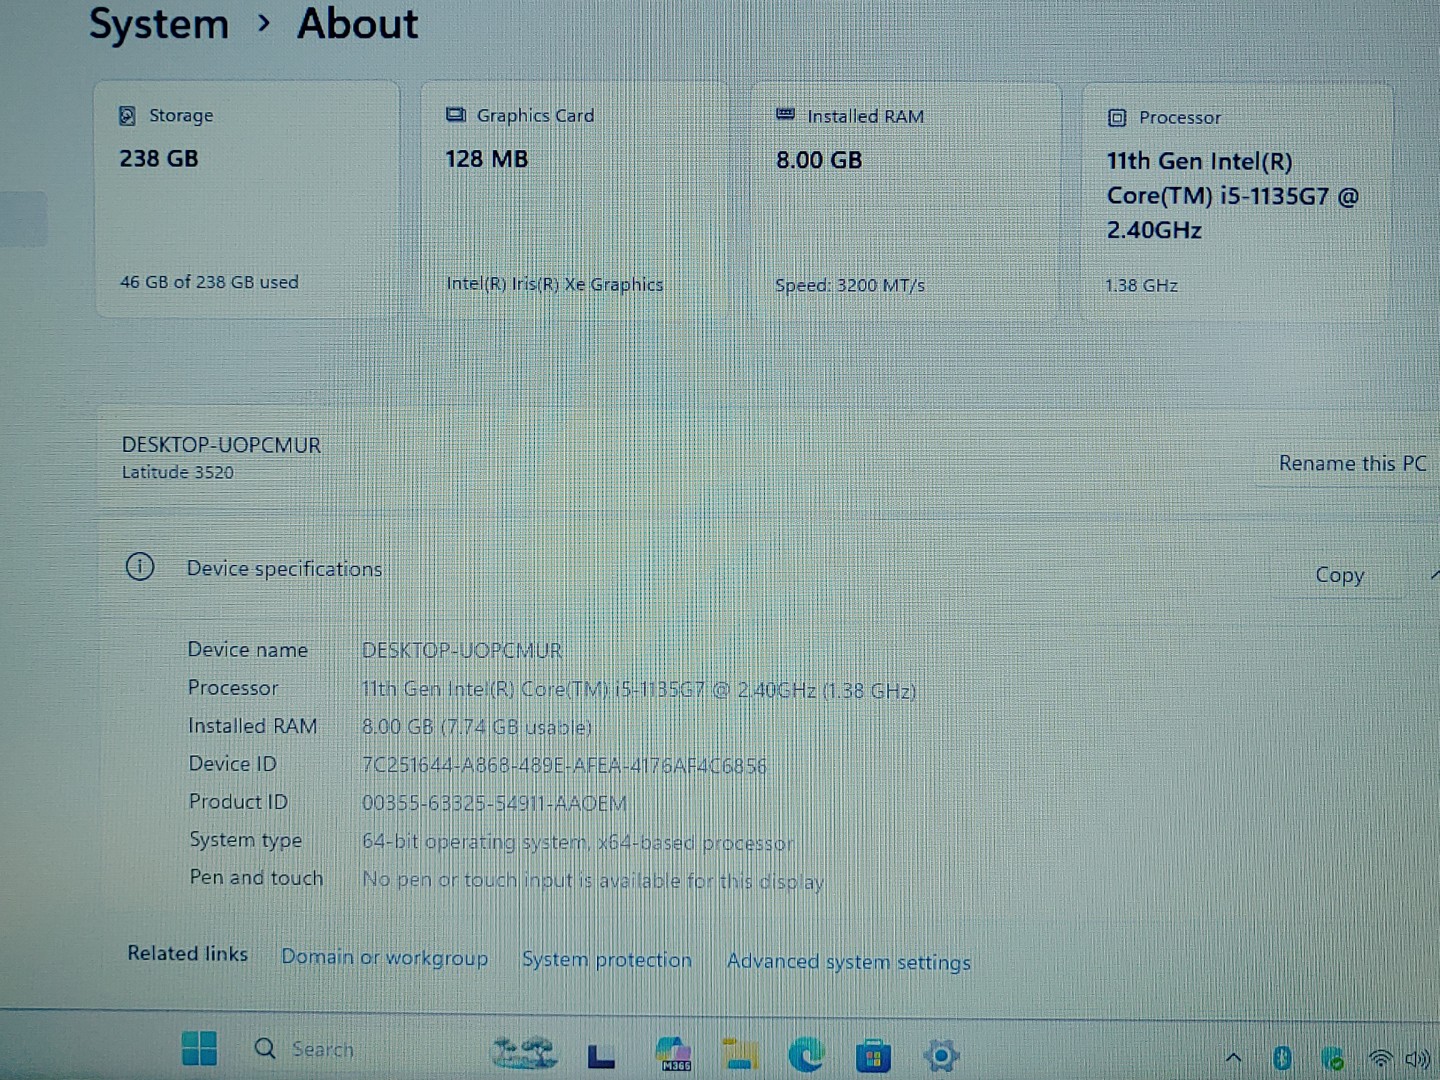The image size is (1440, 1080).
Task: Click the Windows security tray icon
Action: pos(1332,1058)
